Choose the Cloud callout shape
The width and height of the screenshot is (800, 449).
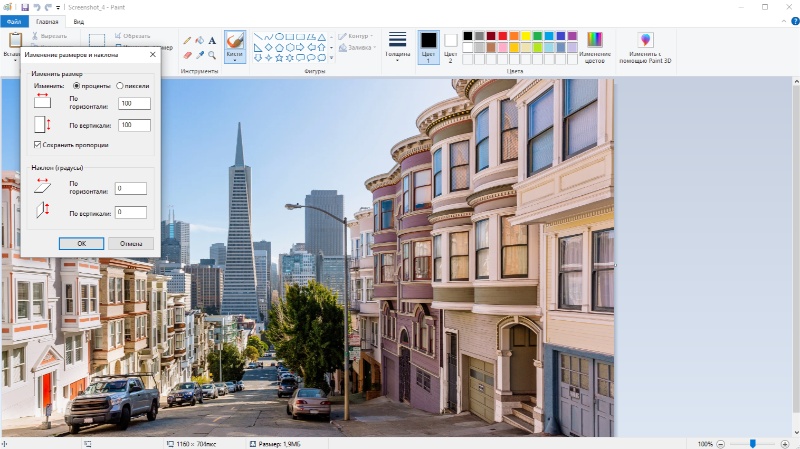point(322,58)
